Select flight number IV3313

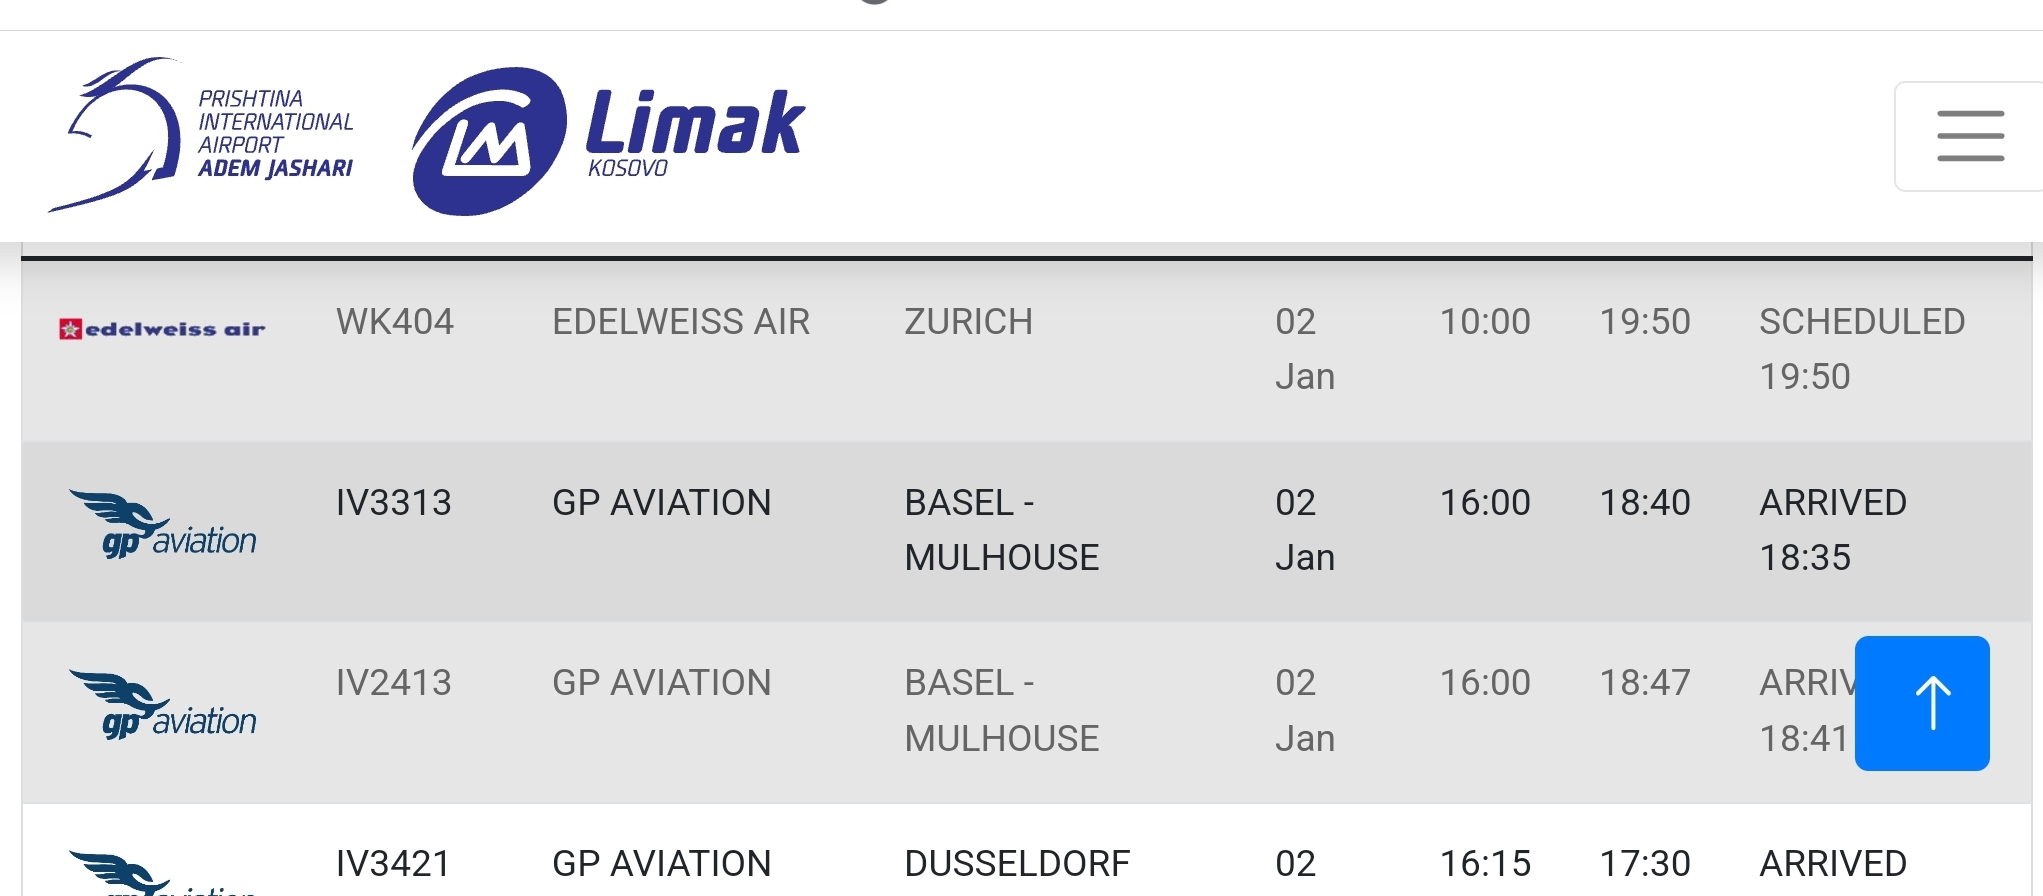394,503
